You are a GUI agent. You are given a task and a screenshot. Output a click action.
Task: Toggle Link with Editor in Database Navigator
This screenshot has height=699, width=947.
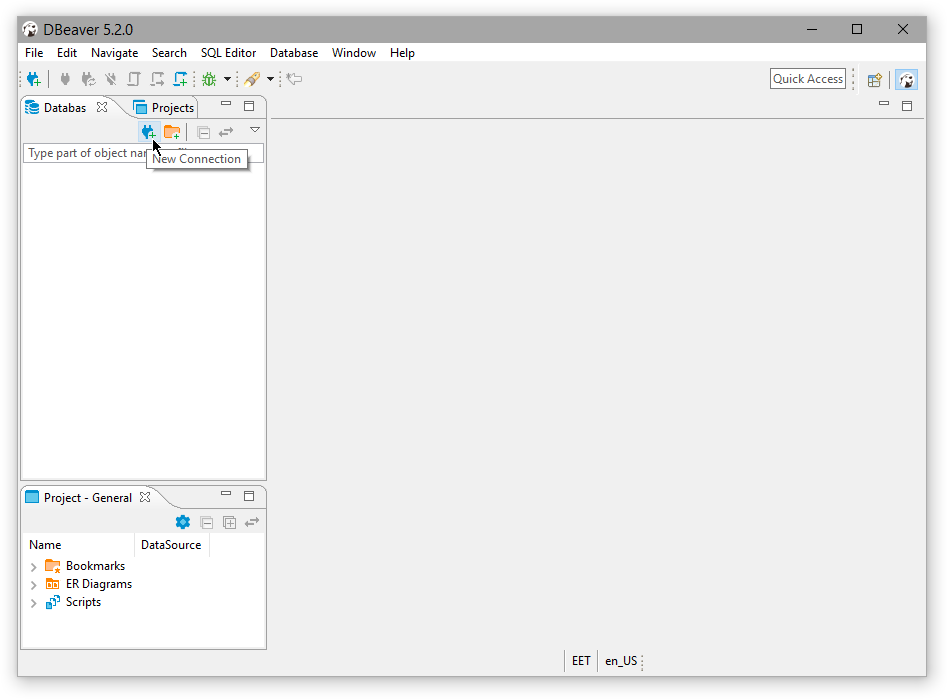click(226, 132)
